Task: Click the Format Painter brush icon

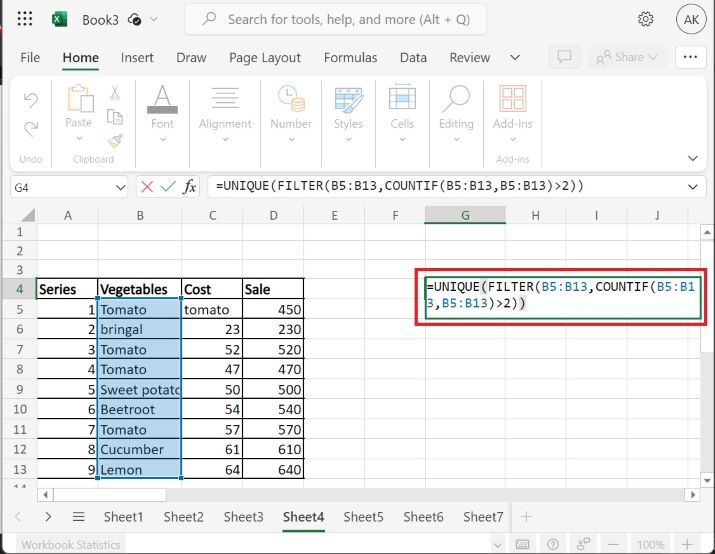Action: 115,140
